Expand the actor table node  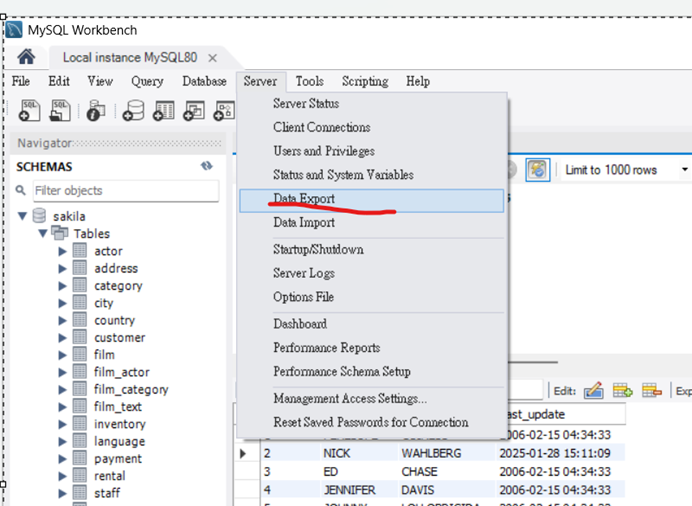[x=63, y=251]
